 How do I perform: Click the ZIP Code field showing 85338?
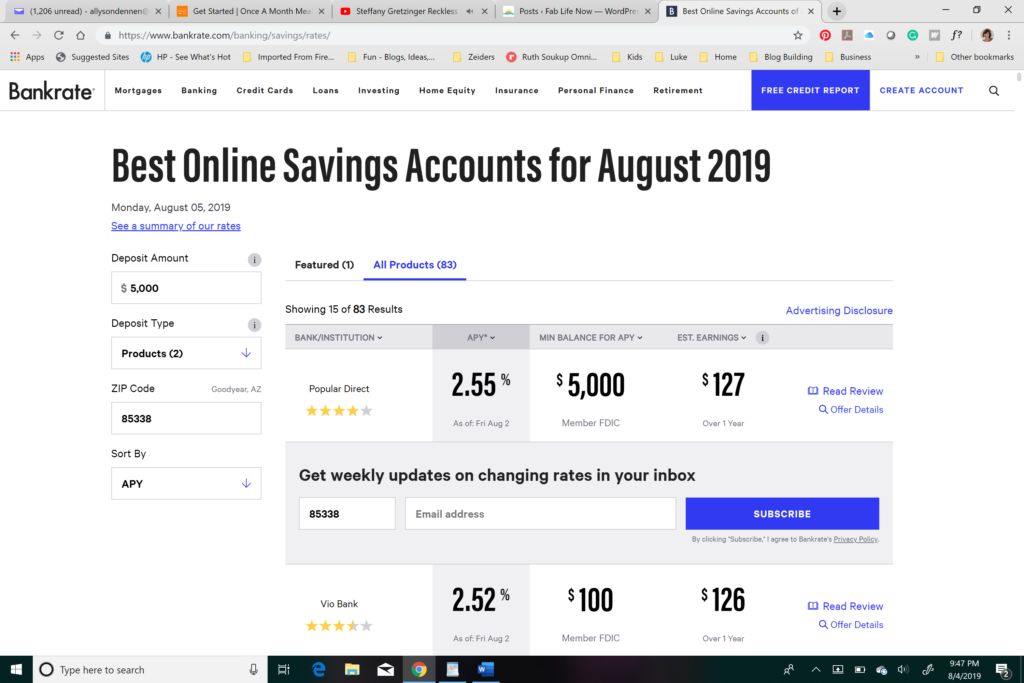coord(186,419)
